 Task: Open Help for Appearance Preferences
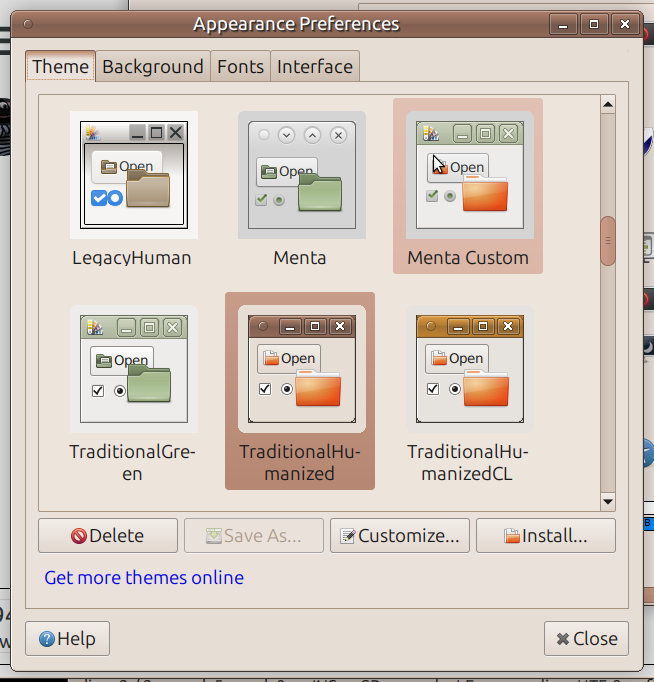click(68, 638)
